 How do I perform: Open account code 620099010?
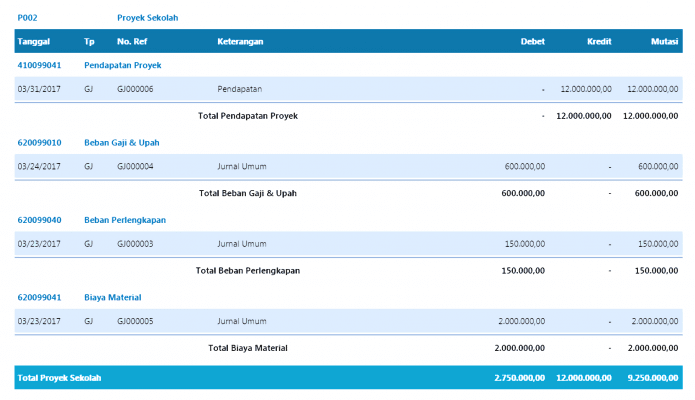point(39,142)
